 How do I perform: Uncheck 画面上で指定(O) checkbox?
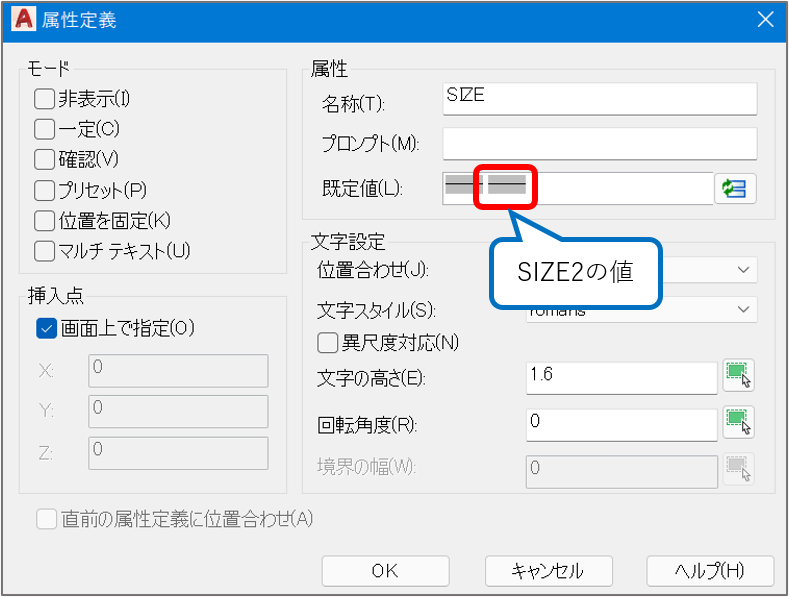coord(46,328)
